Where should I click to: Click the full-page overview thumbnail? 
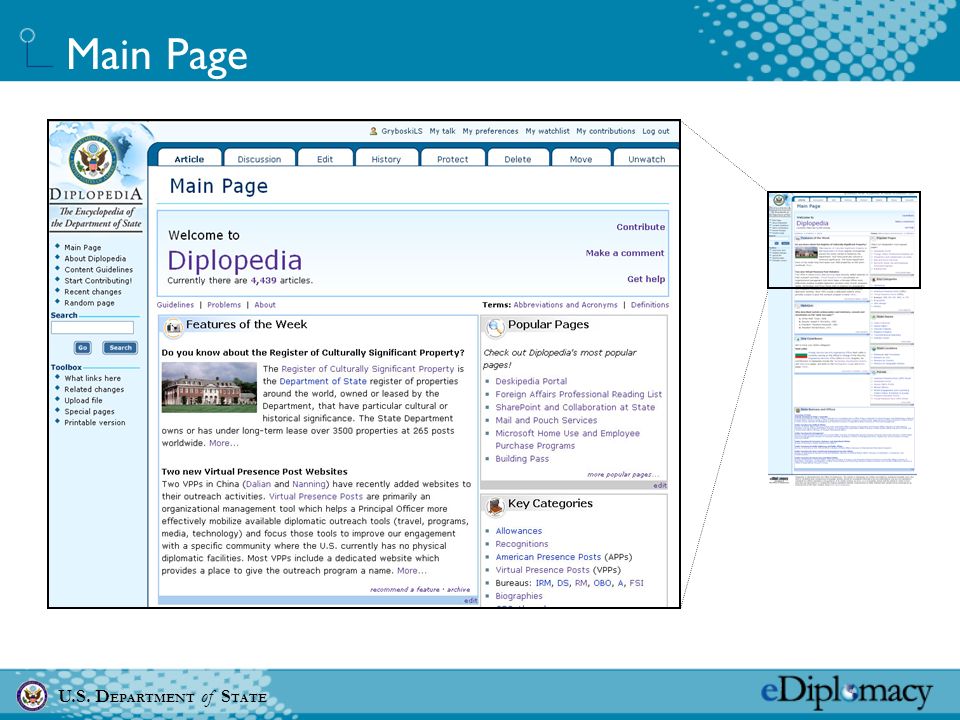[x=842, y=339]
